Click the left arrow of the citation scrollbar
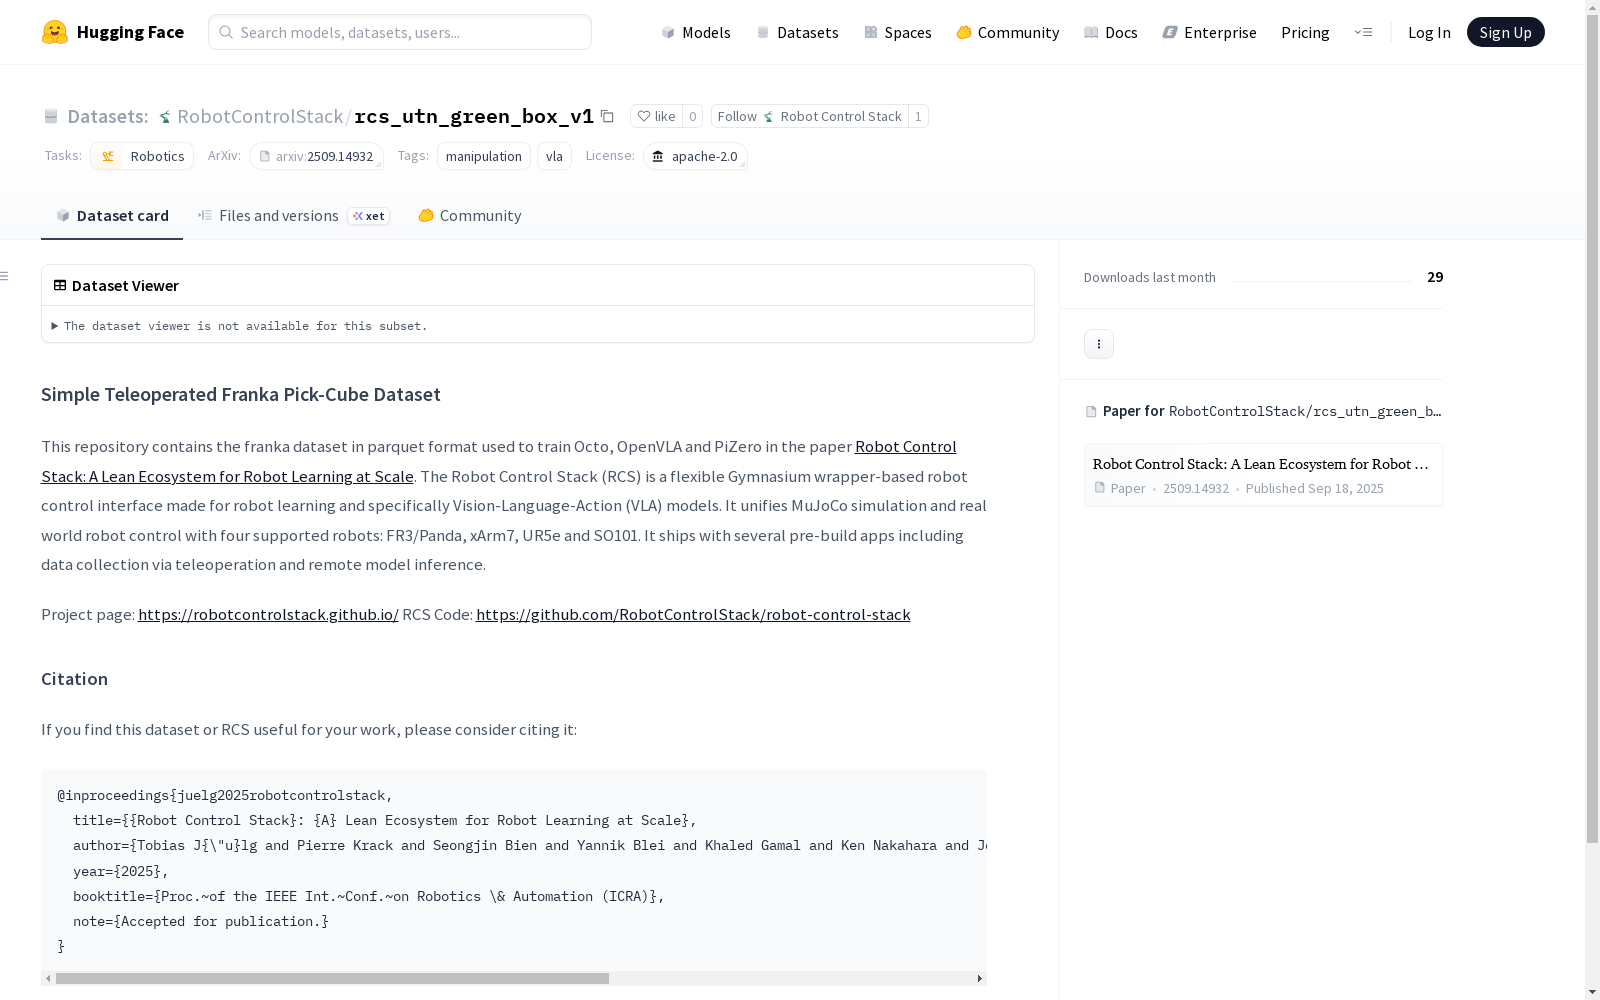 pos(48,978)
